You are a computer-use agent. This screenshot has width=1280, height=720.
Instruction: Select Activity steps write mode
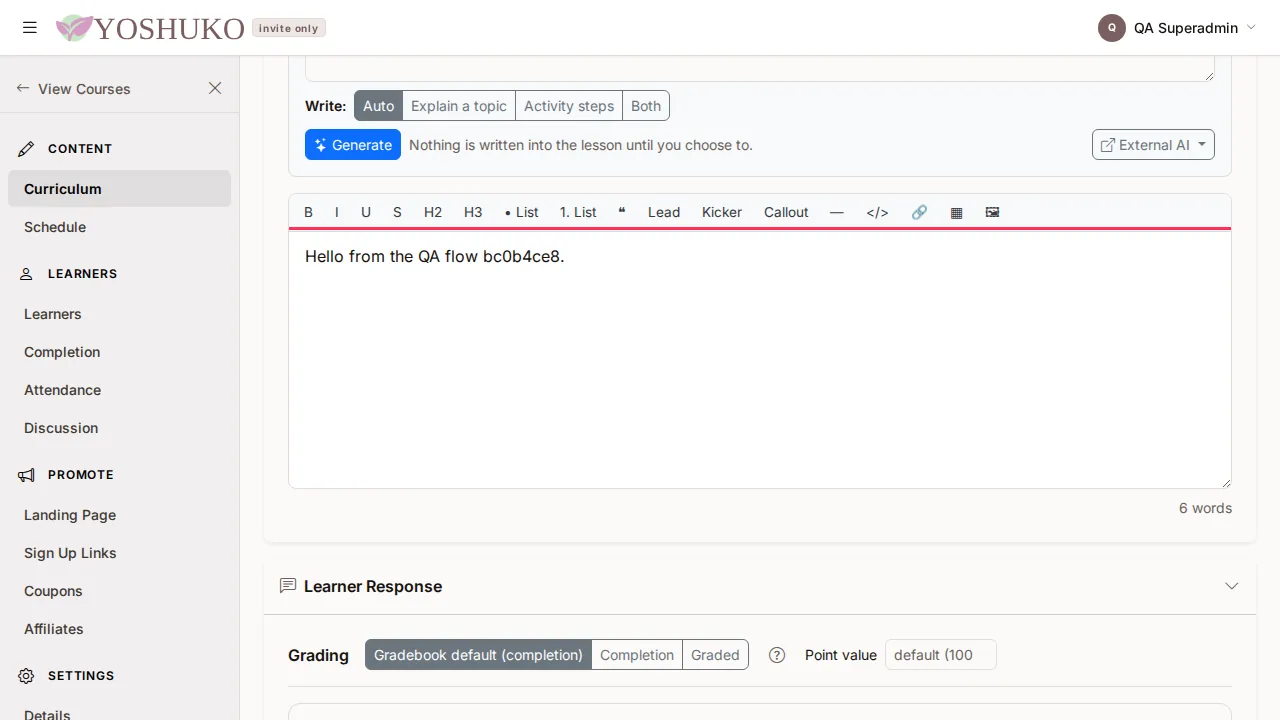[569, 106]
